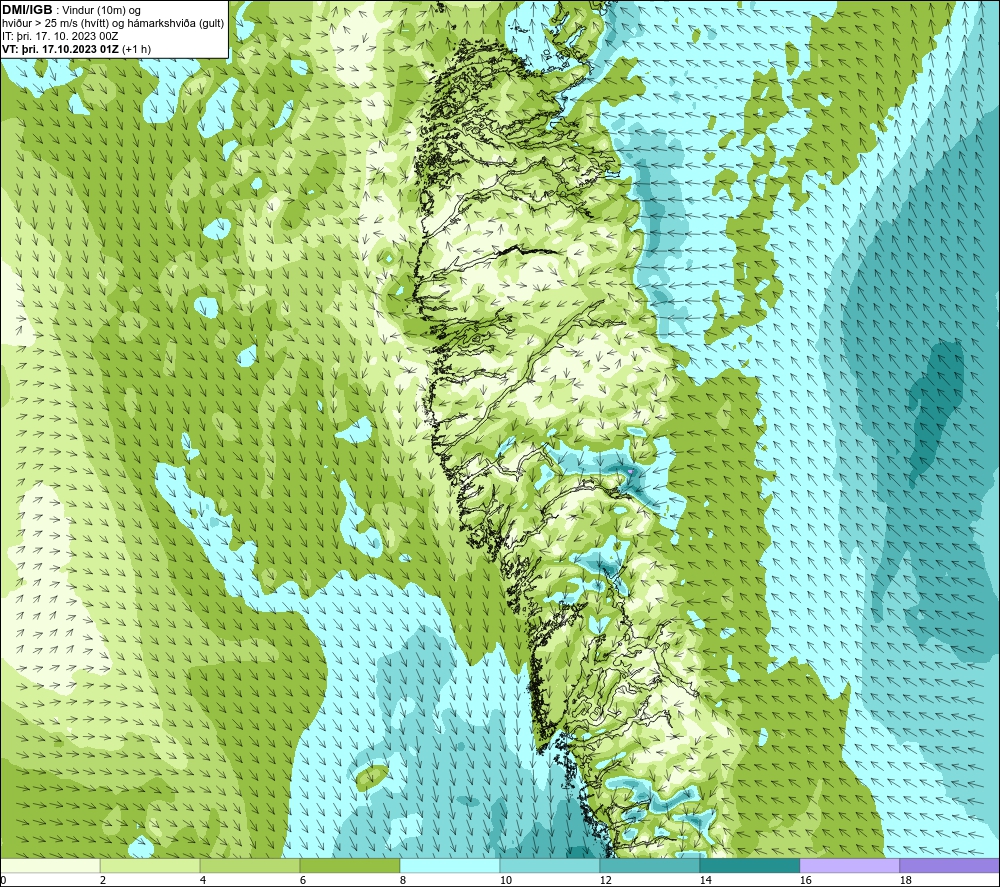Click the purple swatch above 18 m/s

coord(950,865)
